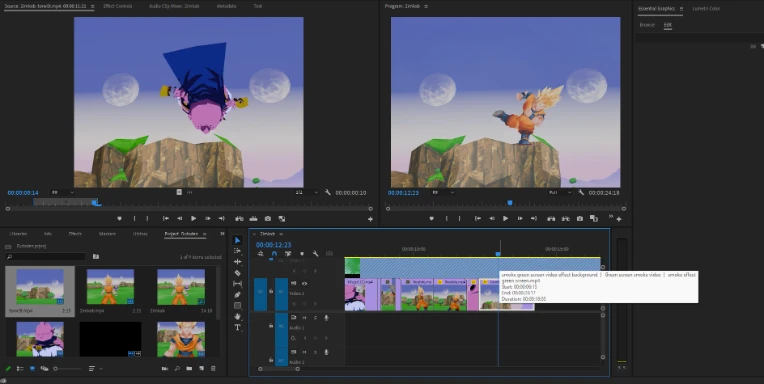Toggle timeline snap magnet

274,254
